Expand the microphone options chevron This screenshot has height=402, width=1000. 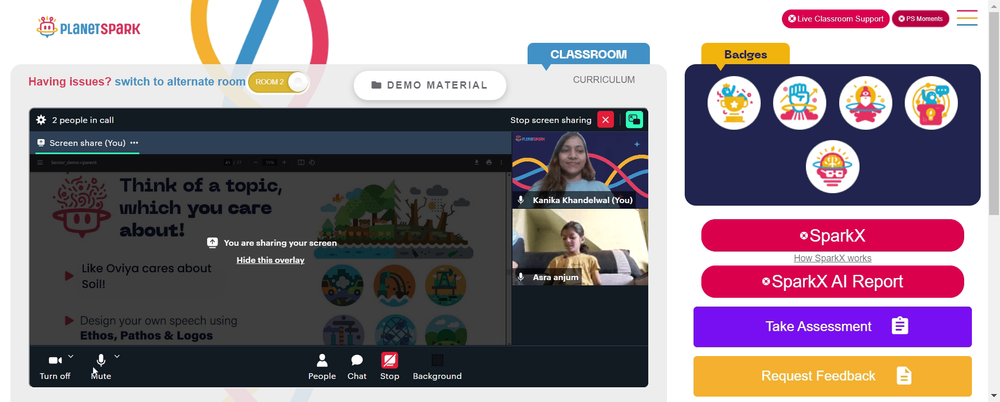coord(117,356)
